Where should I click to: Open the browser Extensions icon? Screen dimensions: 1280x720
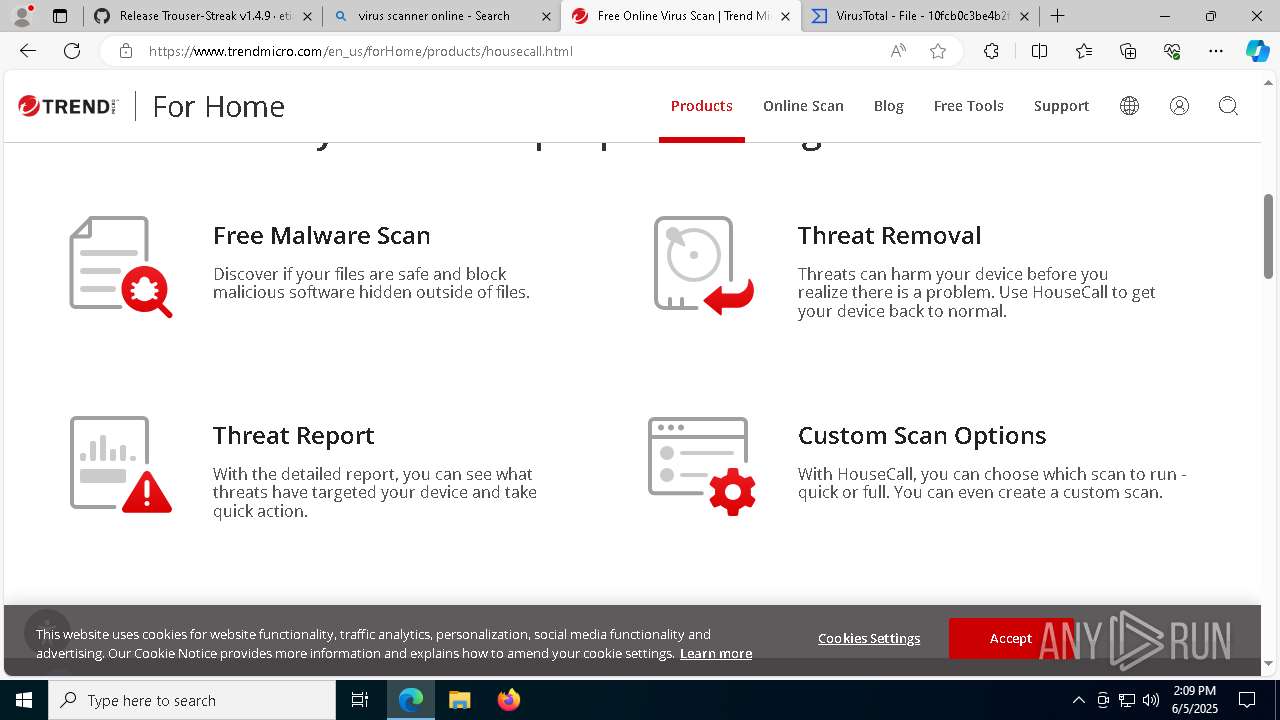tap(991, 51)
